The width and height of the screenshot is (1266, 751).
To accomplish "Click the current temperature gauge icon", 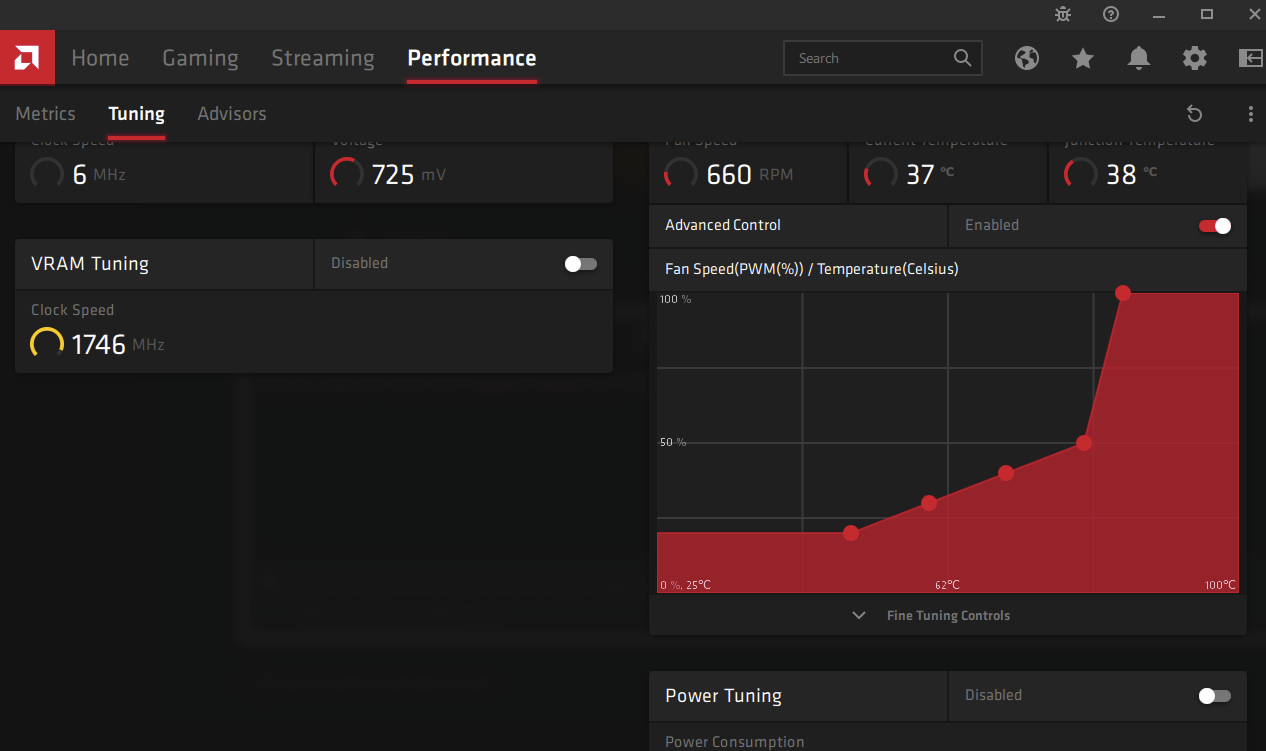I will [x=881, y=174].
